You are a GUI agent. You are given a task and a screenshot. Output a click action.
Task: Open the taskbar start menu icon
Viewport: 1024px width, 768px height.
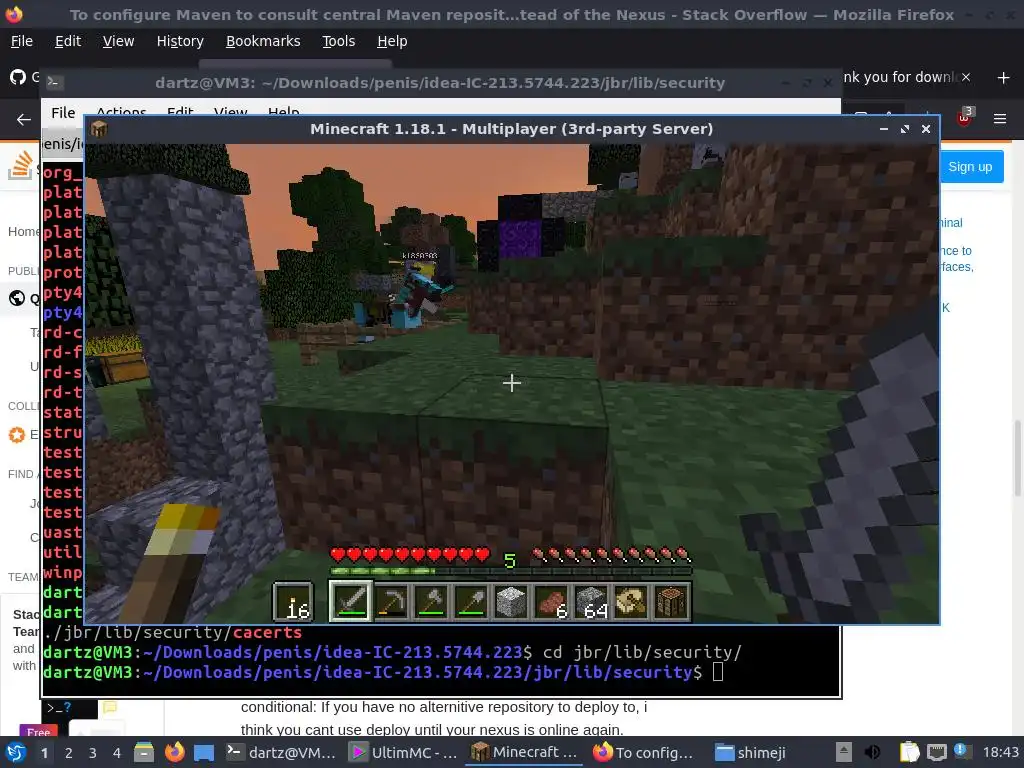tap(16, 752)
